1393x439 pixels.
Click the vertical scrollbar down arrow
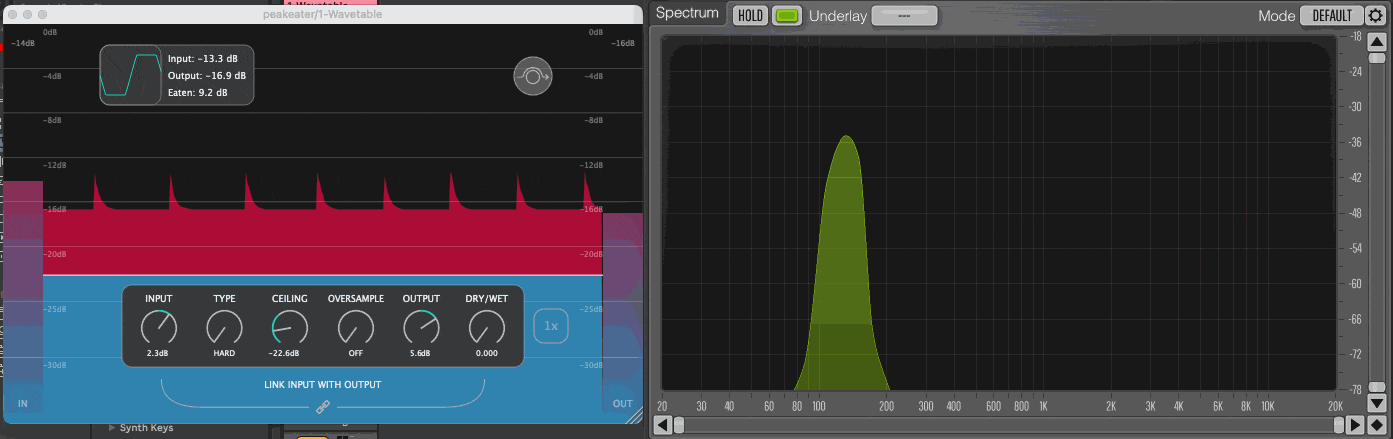tap(1378, 404)
